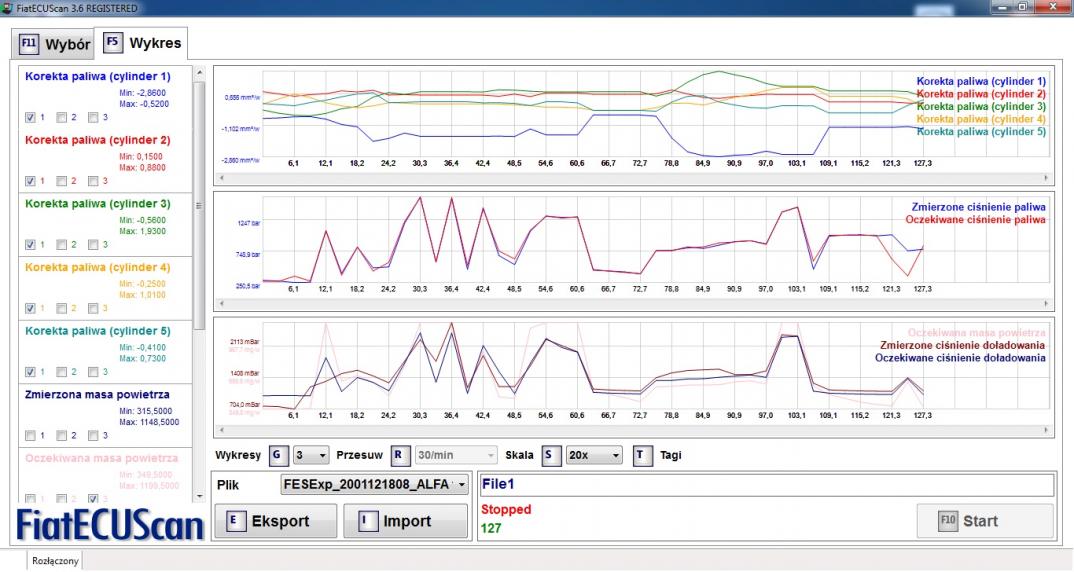Screen dimensions: 1074x572
Task: Click the File1 text field
Action: pyautogui.click(x=766, y=485)
